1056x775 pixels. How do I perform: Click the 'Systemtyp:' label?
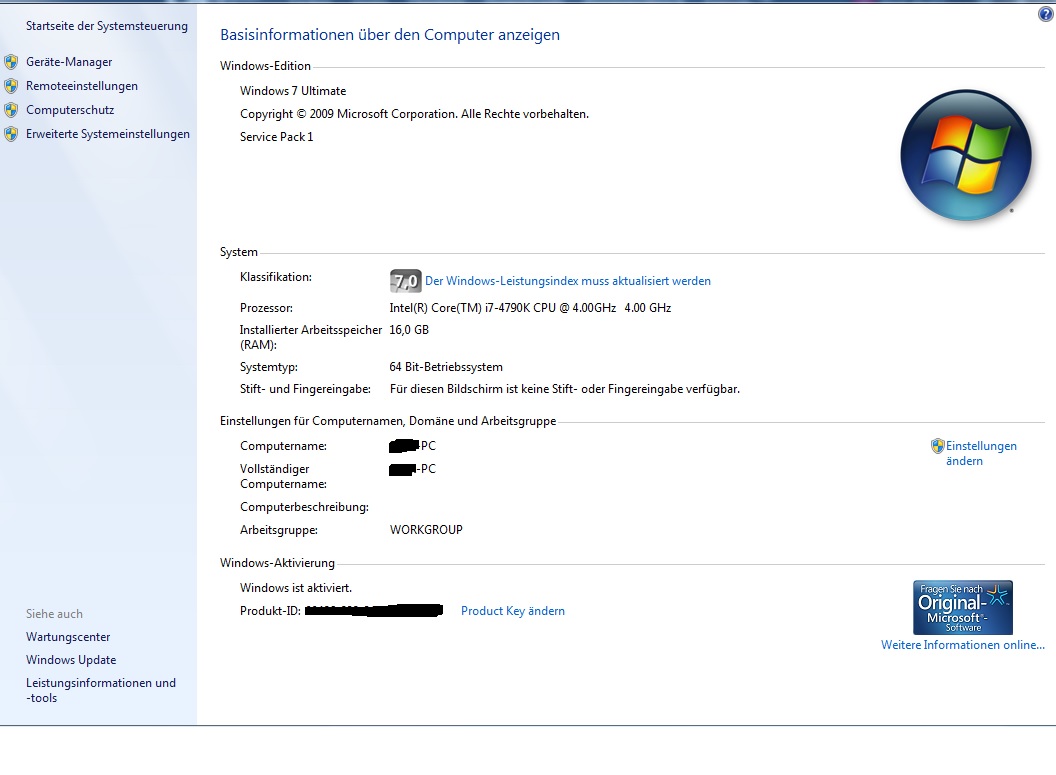tap(269, 367)
